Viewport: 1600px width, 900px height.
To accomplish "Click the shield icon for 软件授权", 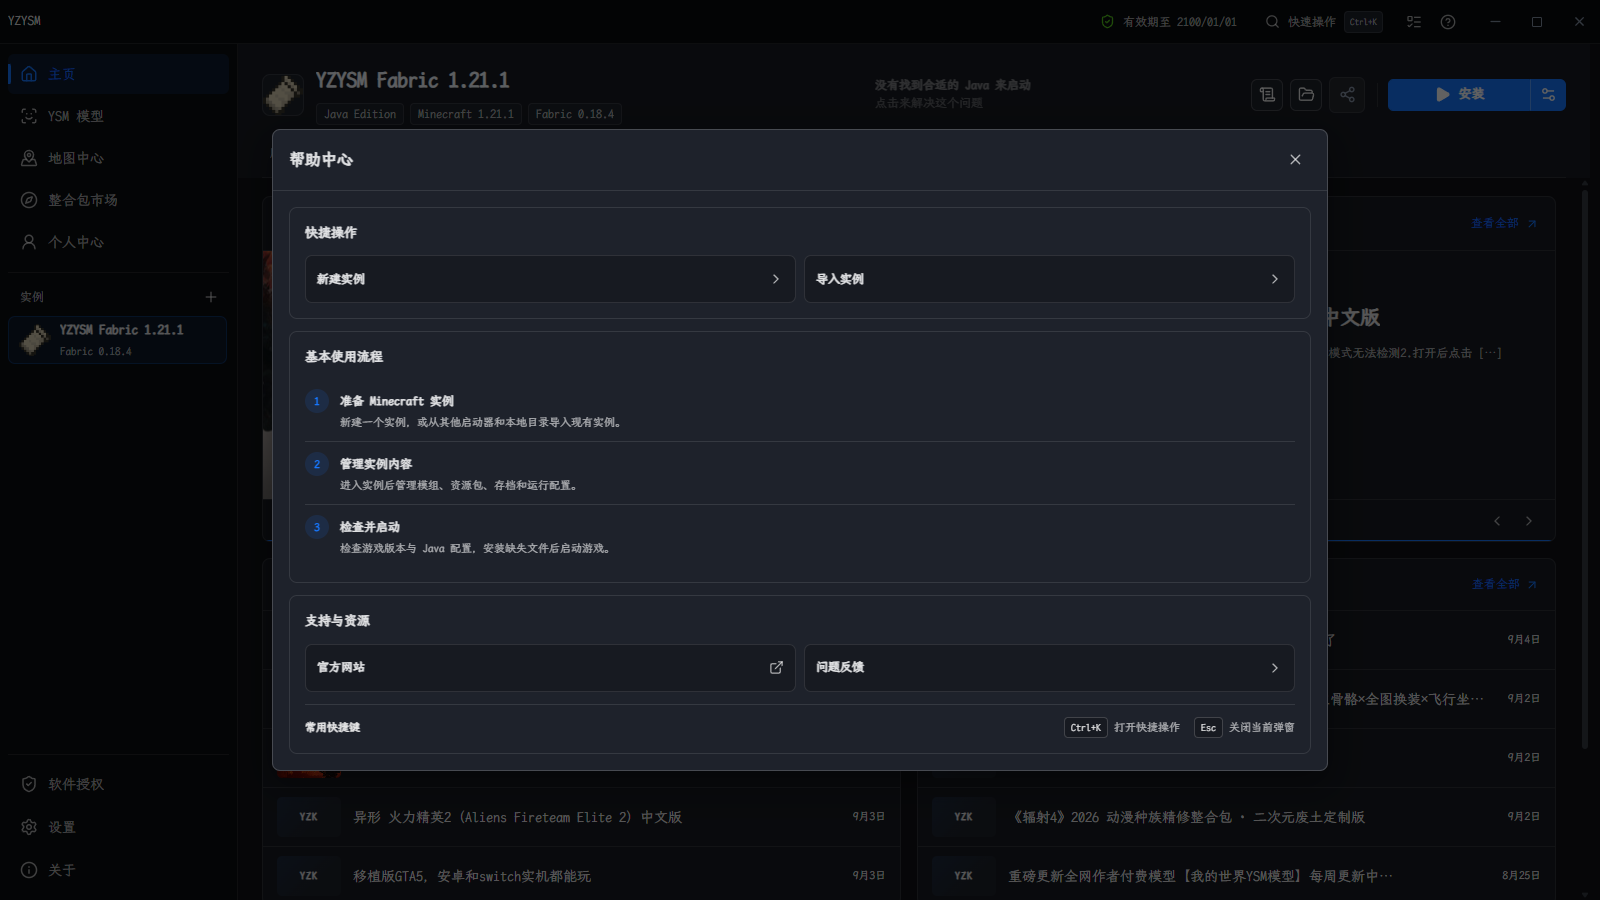I will pos(29,784).
